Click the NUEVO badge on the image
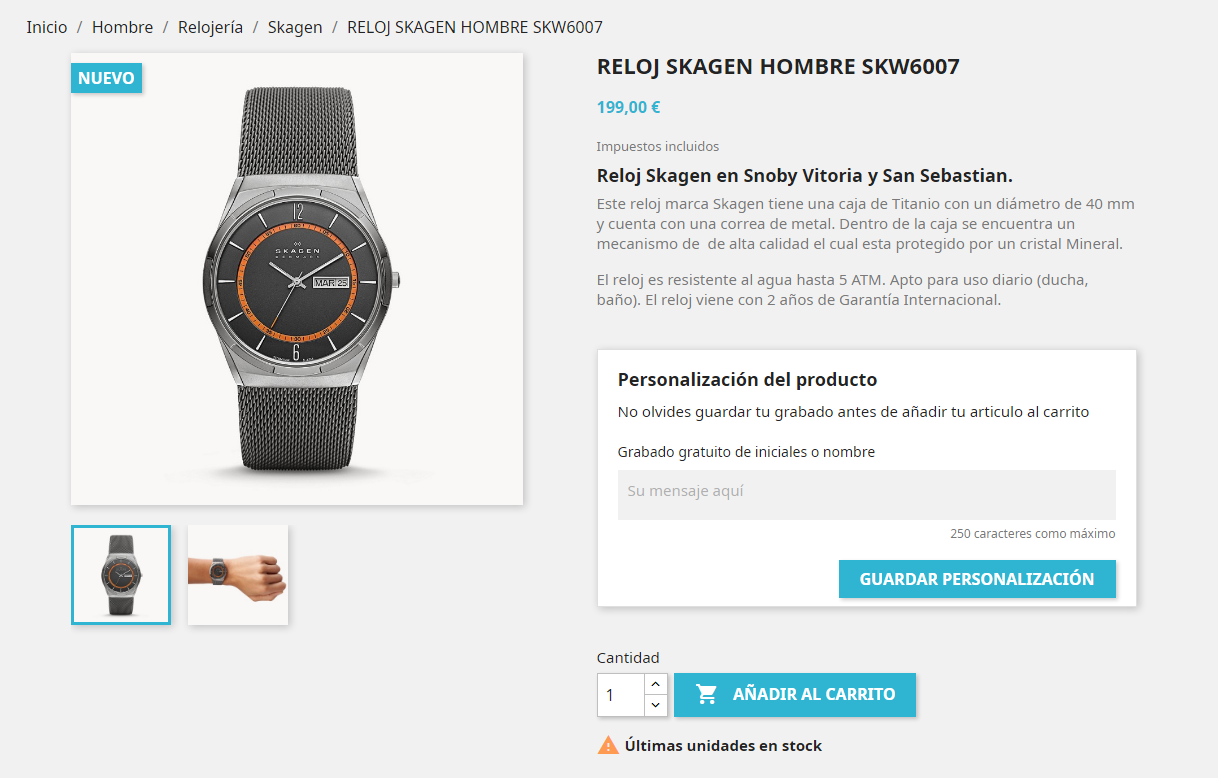 [x=106, y=78]
